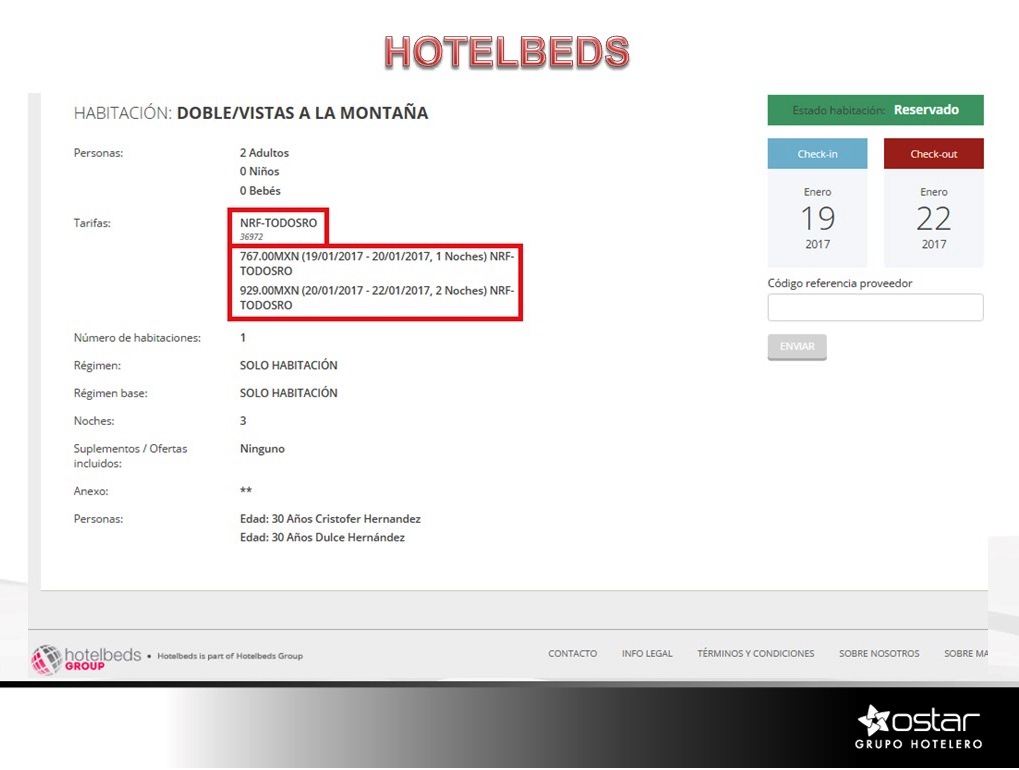Click the Hotelbeds Group globe logo
The image size is (1019, 770).
(x=46, y=659)
